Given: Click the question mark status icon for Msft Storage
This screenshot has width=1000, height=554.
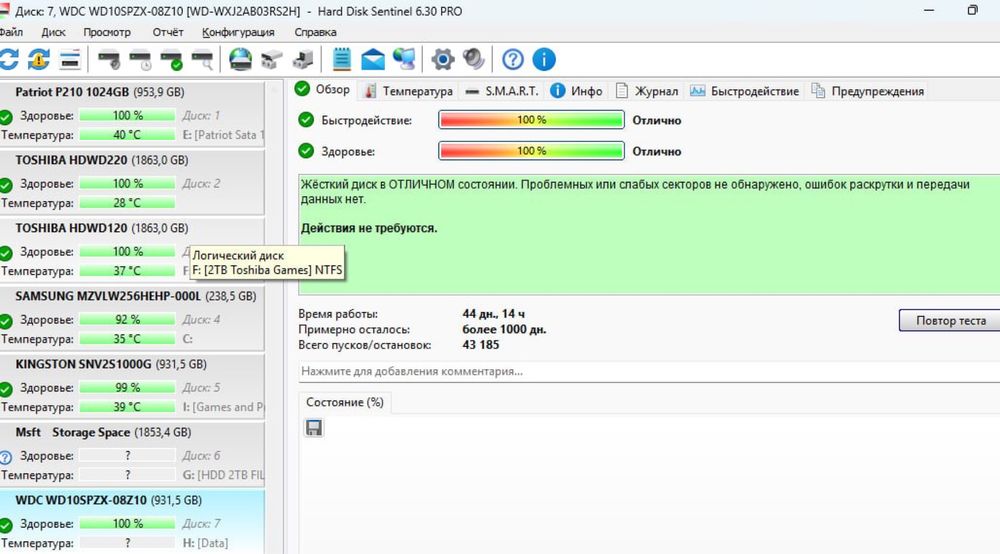Looking at the screenshot, I should tap(6, 456).
